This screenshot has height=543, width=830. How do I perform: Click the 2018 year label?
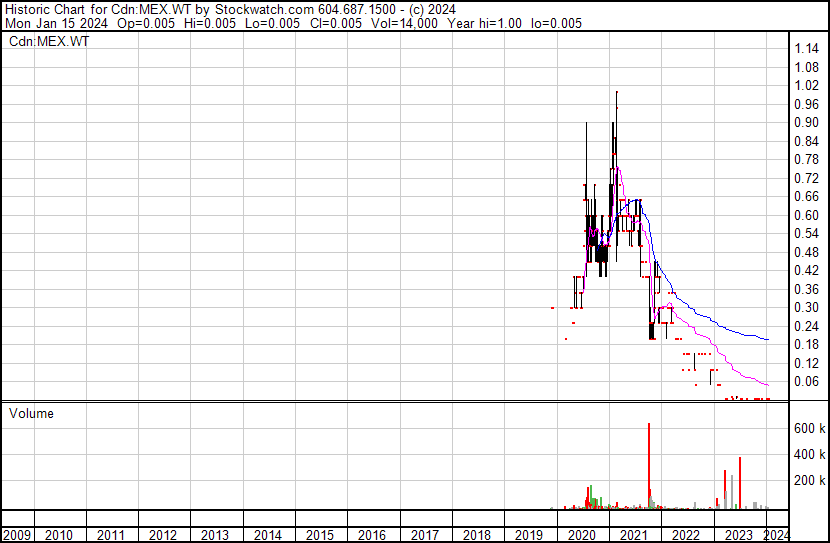pyautogui.click(x=477, y=535)
